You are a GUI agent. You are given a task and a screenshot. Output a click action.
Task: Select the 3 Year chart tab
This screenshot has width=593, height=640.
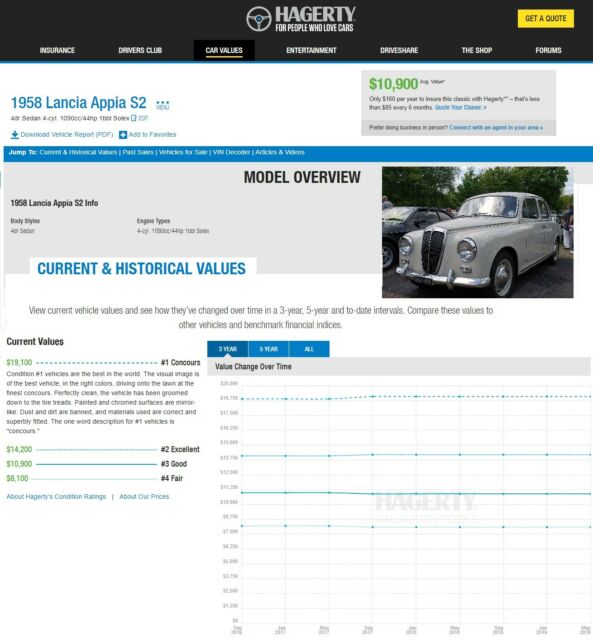click(227, 349)
